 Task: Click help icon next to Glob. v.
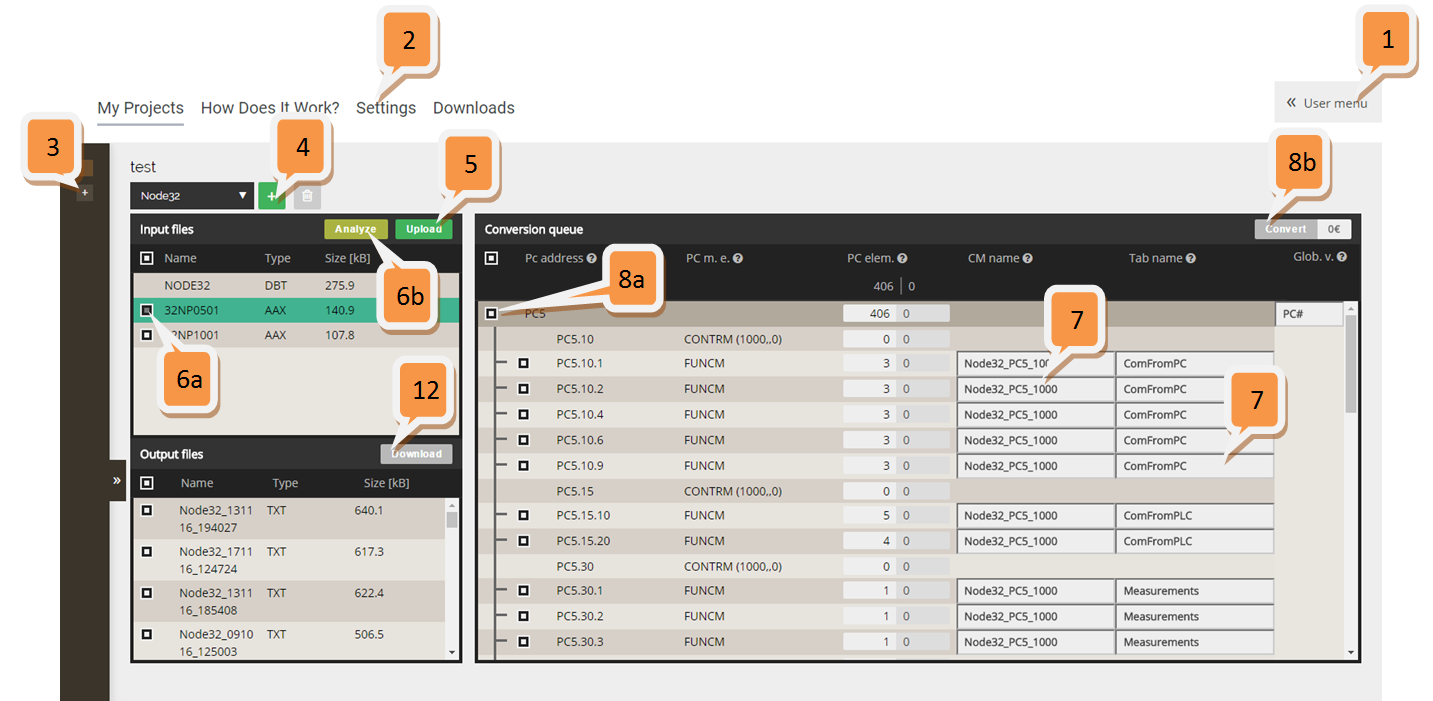(x=1341, y=257)
